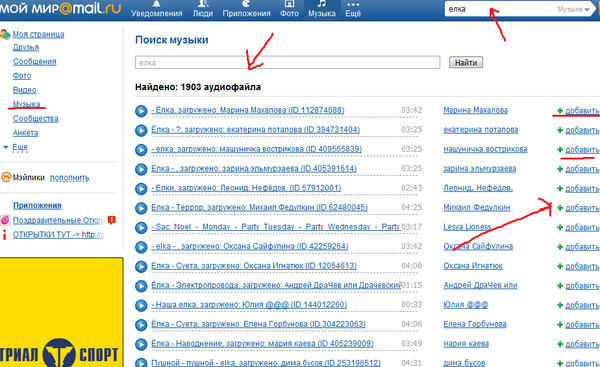Open uploader profile мария каева

466,344
